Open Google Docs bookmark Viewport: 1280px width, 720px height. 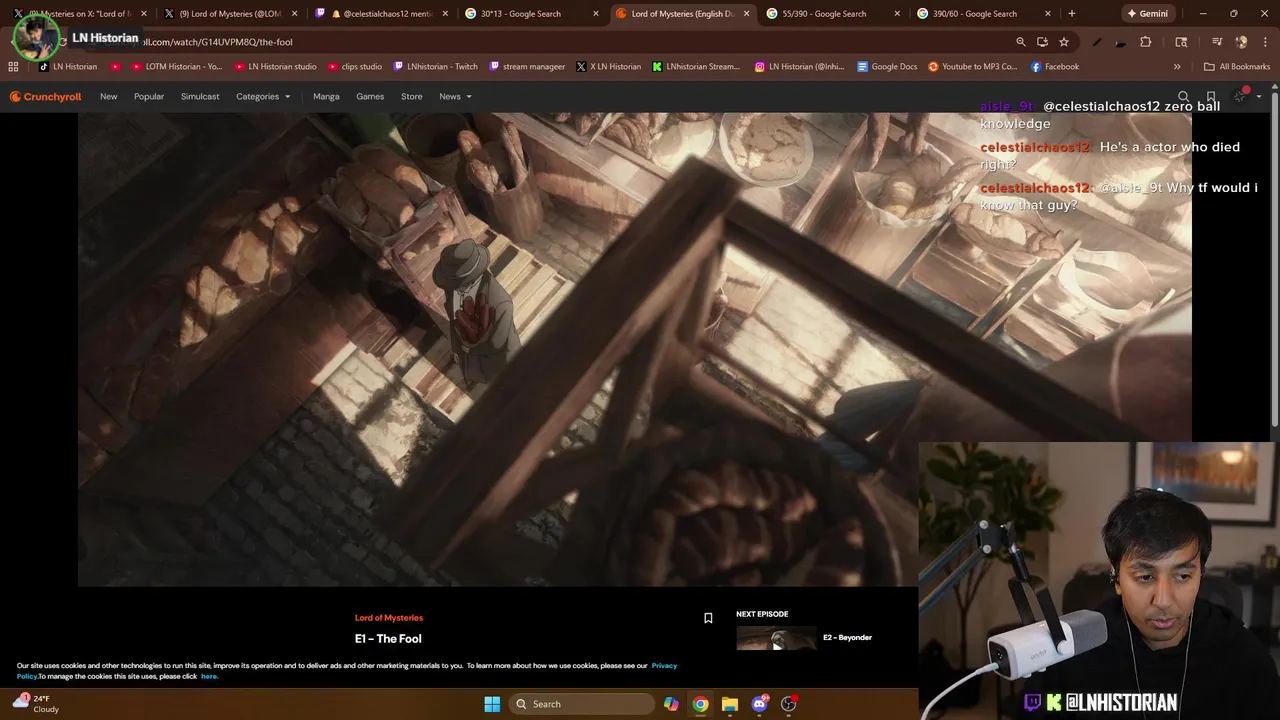point(887,67)
